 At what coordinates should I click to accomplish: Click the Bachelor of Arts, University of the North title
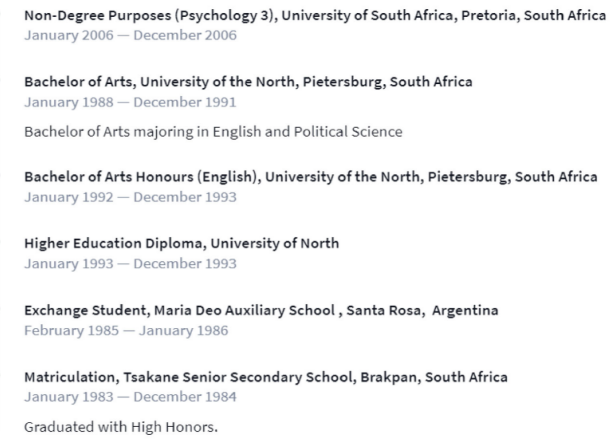(248, 81)
